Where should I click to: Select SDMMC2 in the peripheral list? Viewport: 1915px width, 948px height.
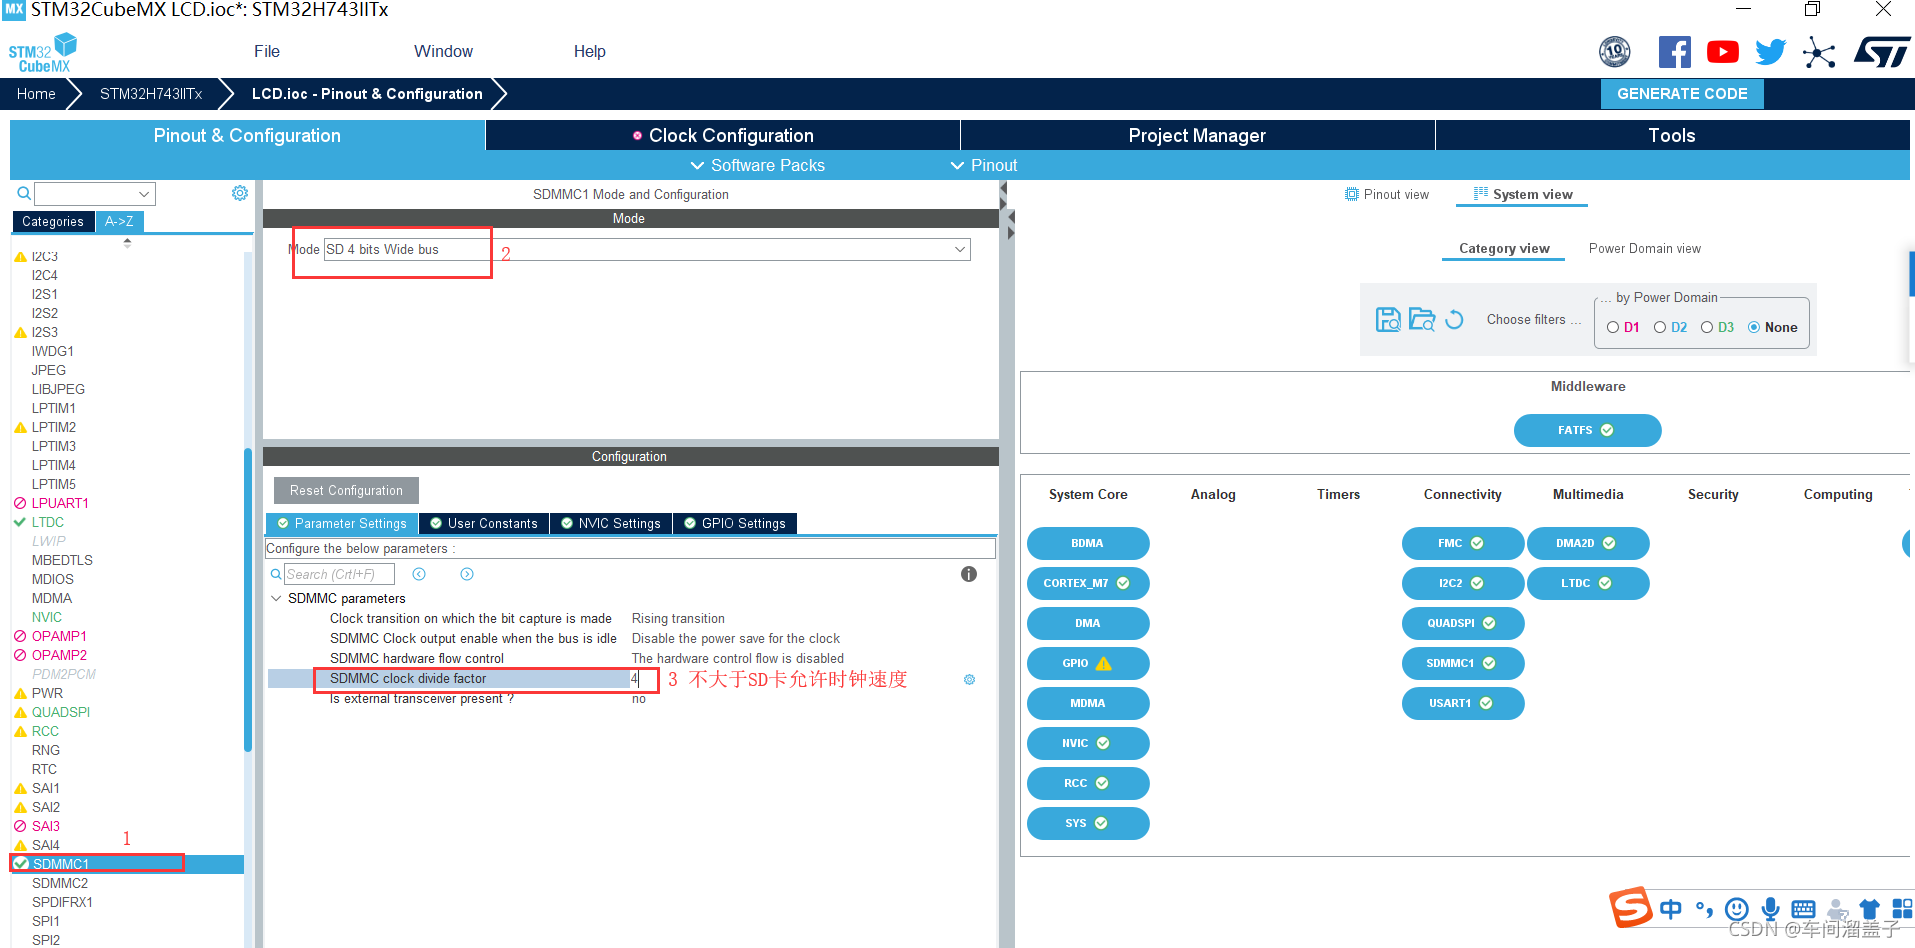pyautogui.click(x=60, y=883)
